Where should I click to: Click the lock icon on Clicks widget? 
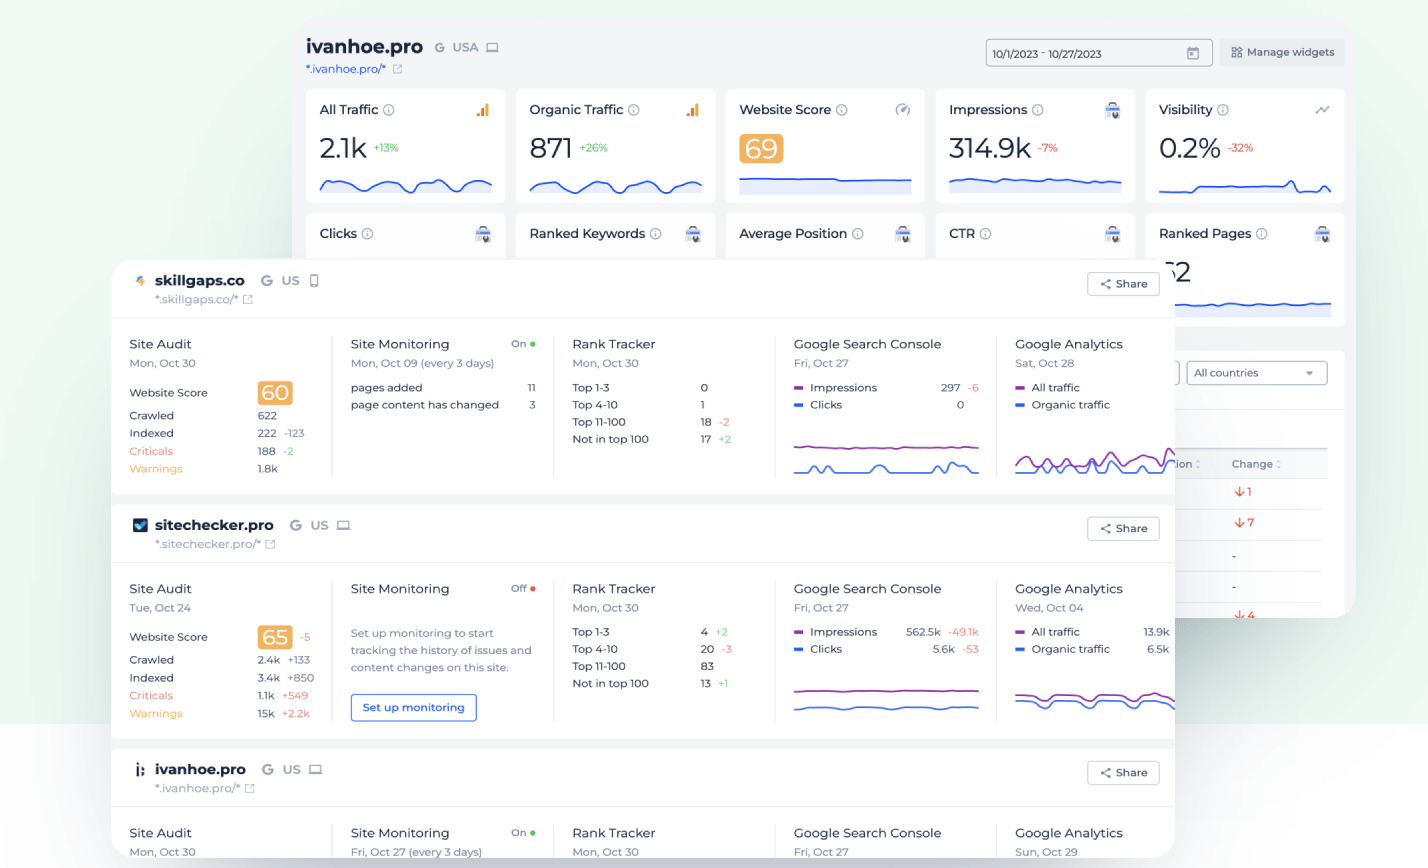coord(483,234)
